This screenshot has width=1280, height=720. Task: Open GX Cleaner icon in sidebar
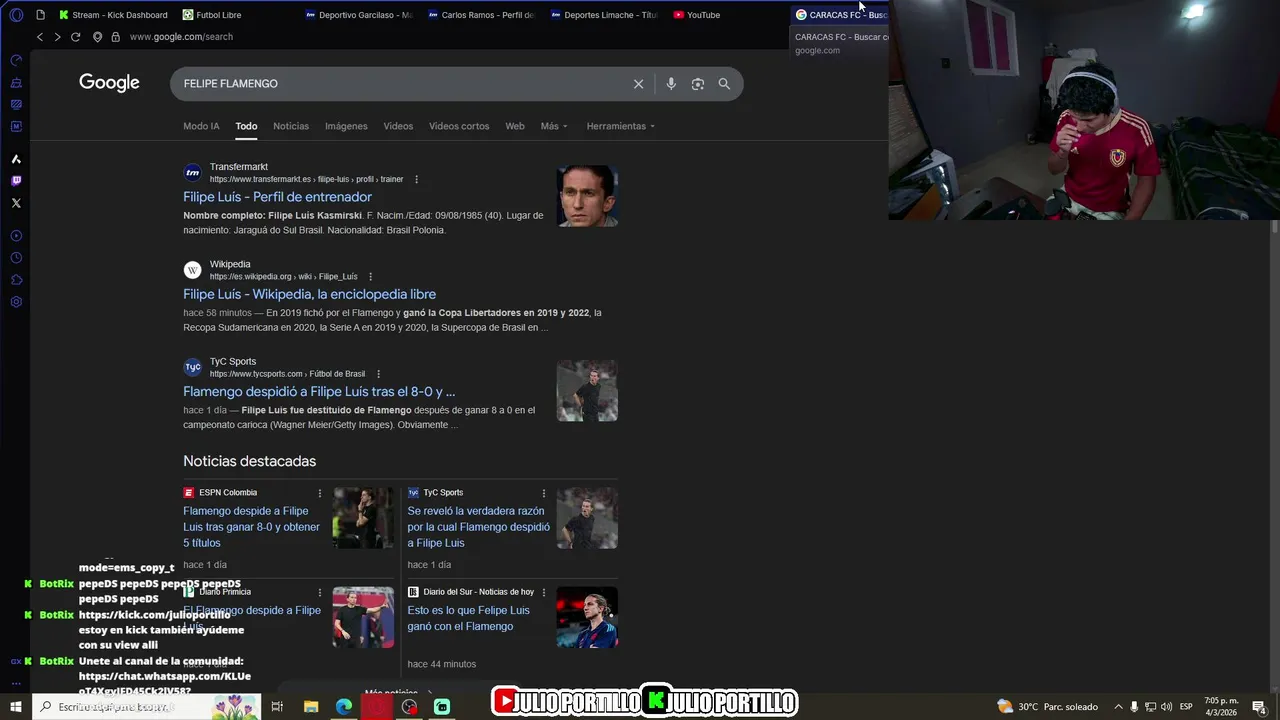[x=16, y=82]
